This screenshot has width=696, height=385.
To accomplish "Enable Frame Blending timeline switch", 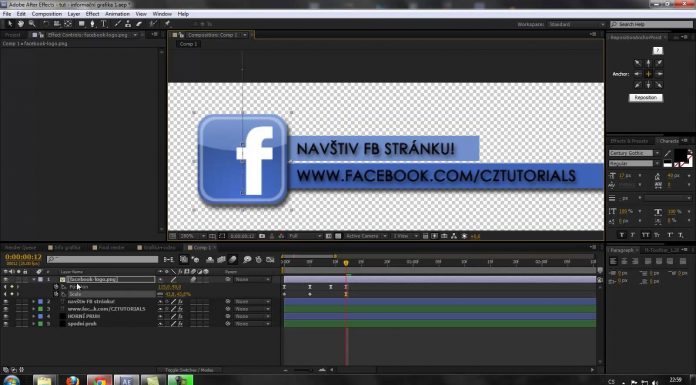I will click(221, 259).
